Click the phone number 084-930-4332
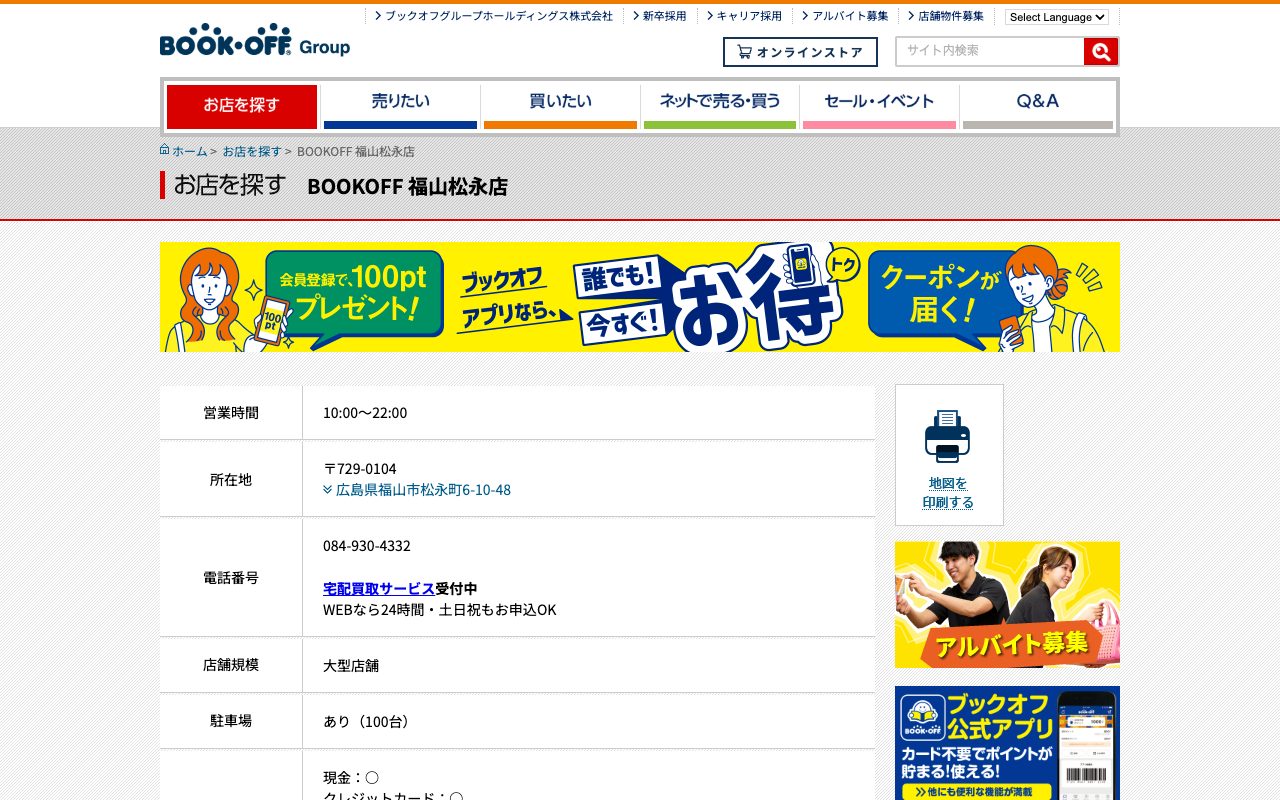The height and width of the screenshot is (800, 1280). (367, 546)
